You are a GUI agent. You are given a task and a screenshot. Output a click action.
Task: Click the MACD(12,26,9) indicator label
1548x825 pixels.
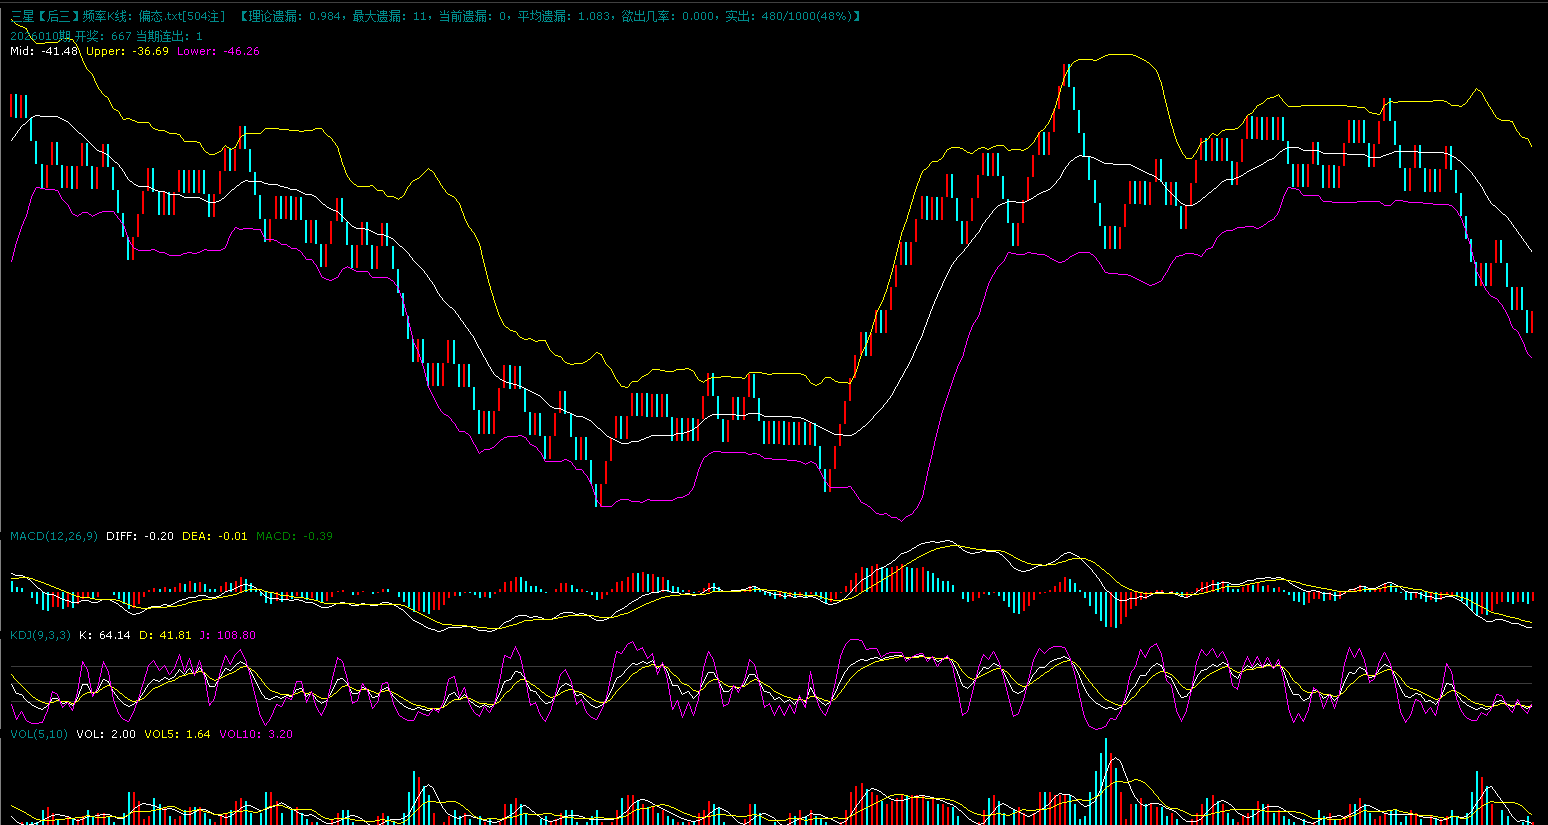coord(54,536)
